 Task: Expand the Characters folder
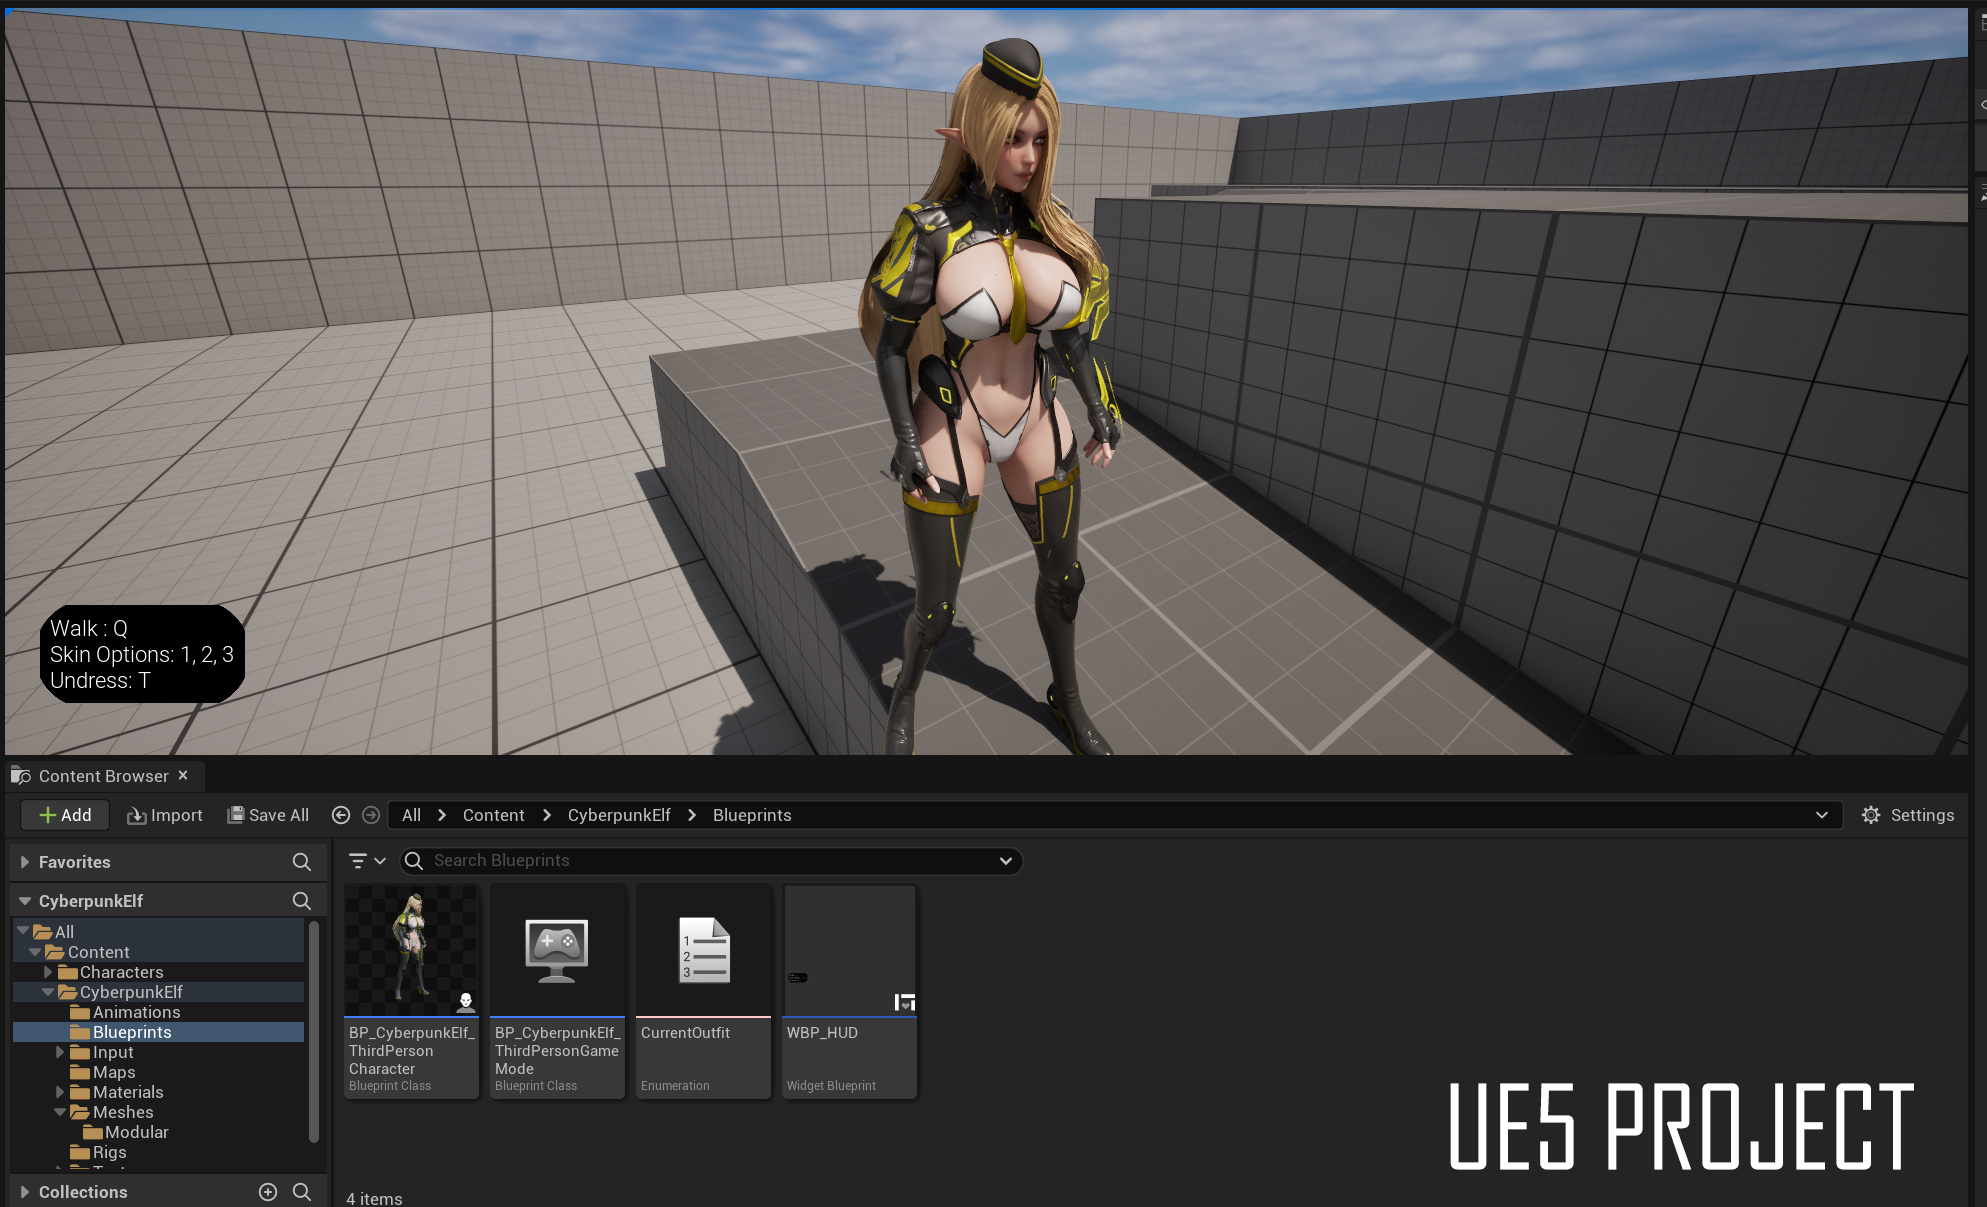[47, 972]
